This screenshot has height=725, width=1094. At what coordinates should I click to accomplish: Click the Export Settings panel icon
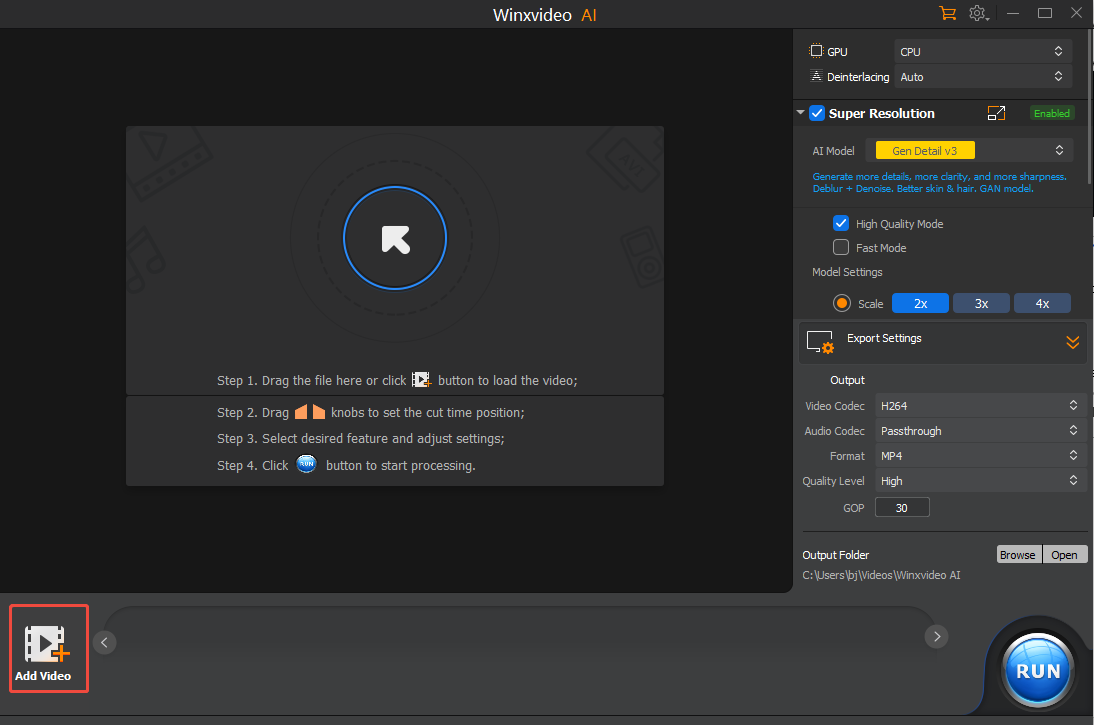coord(820,342)
